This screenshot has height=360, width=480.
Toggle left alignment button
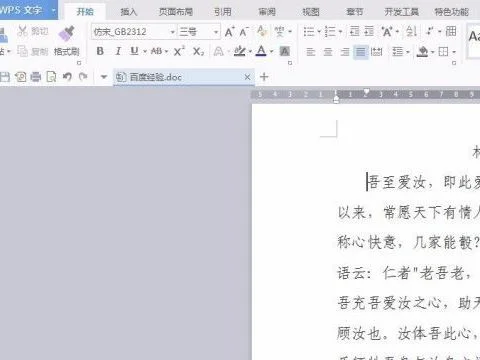(x=311, y=52)
